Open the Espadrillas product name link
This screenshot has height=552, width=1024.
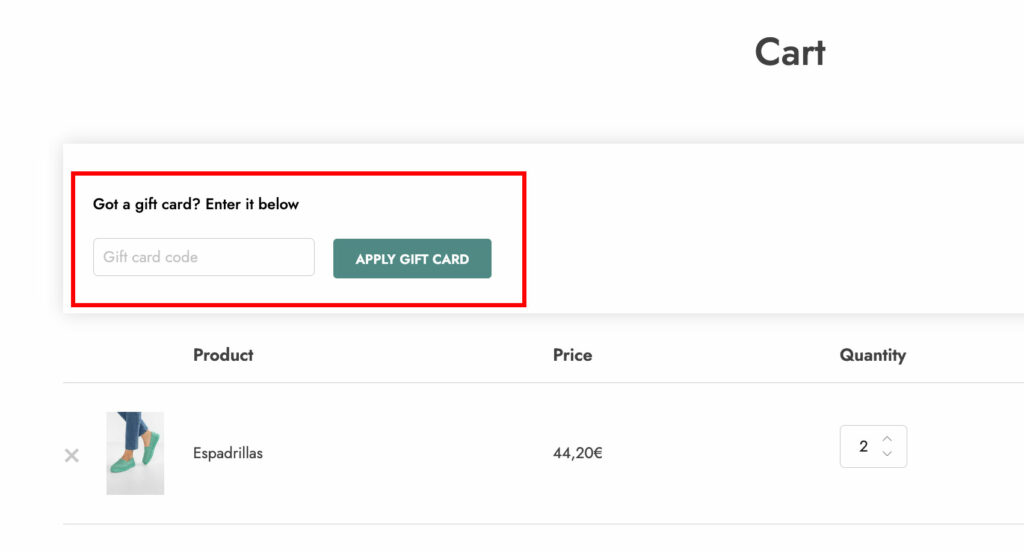[228, 453]
